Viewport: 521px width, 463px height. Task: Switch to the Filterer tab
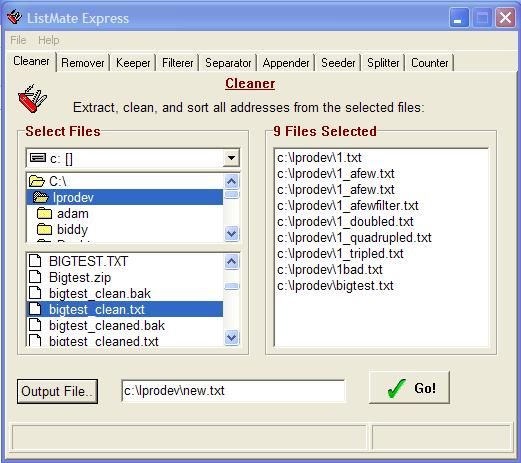[177, 63]
